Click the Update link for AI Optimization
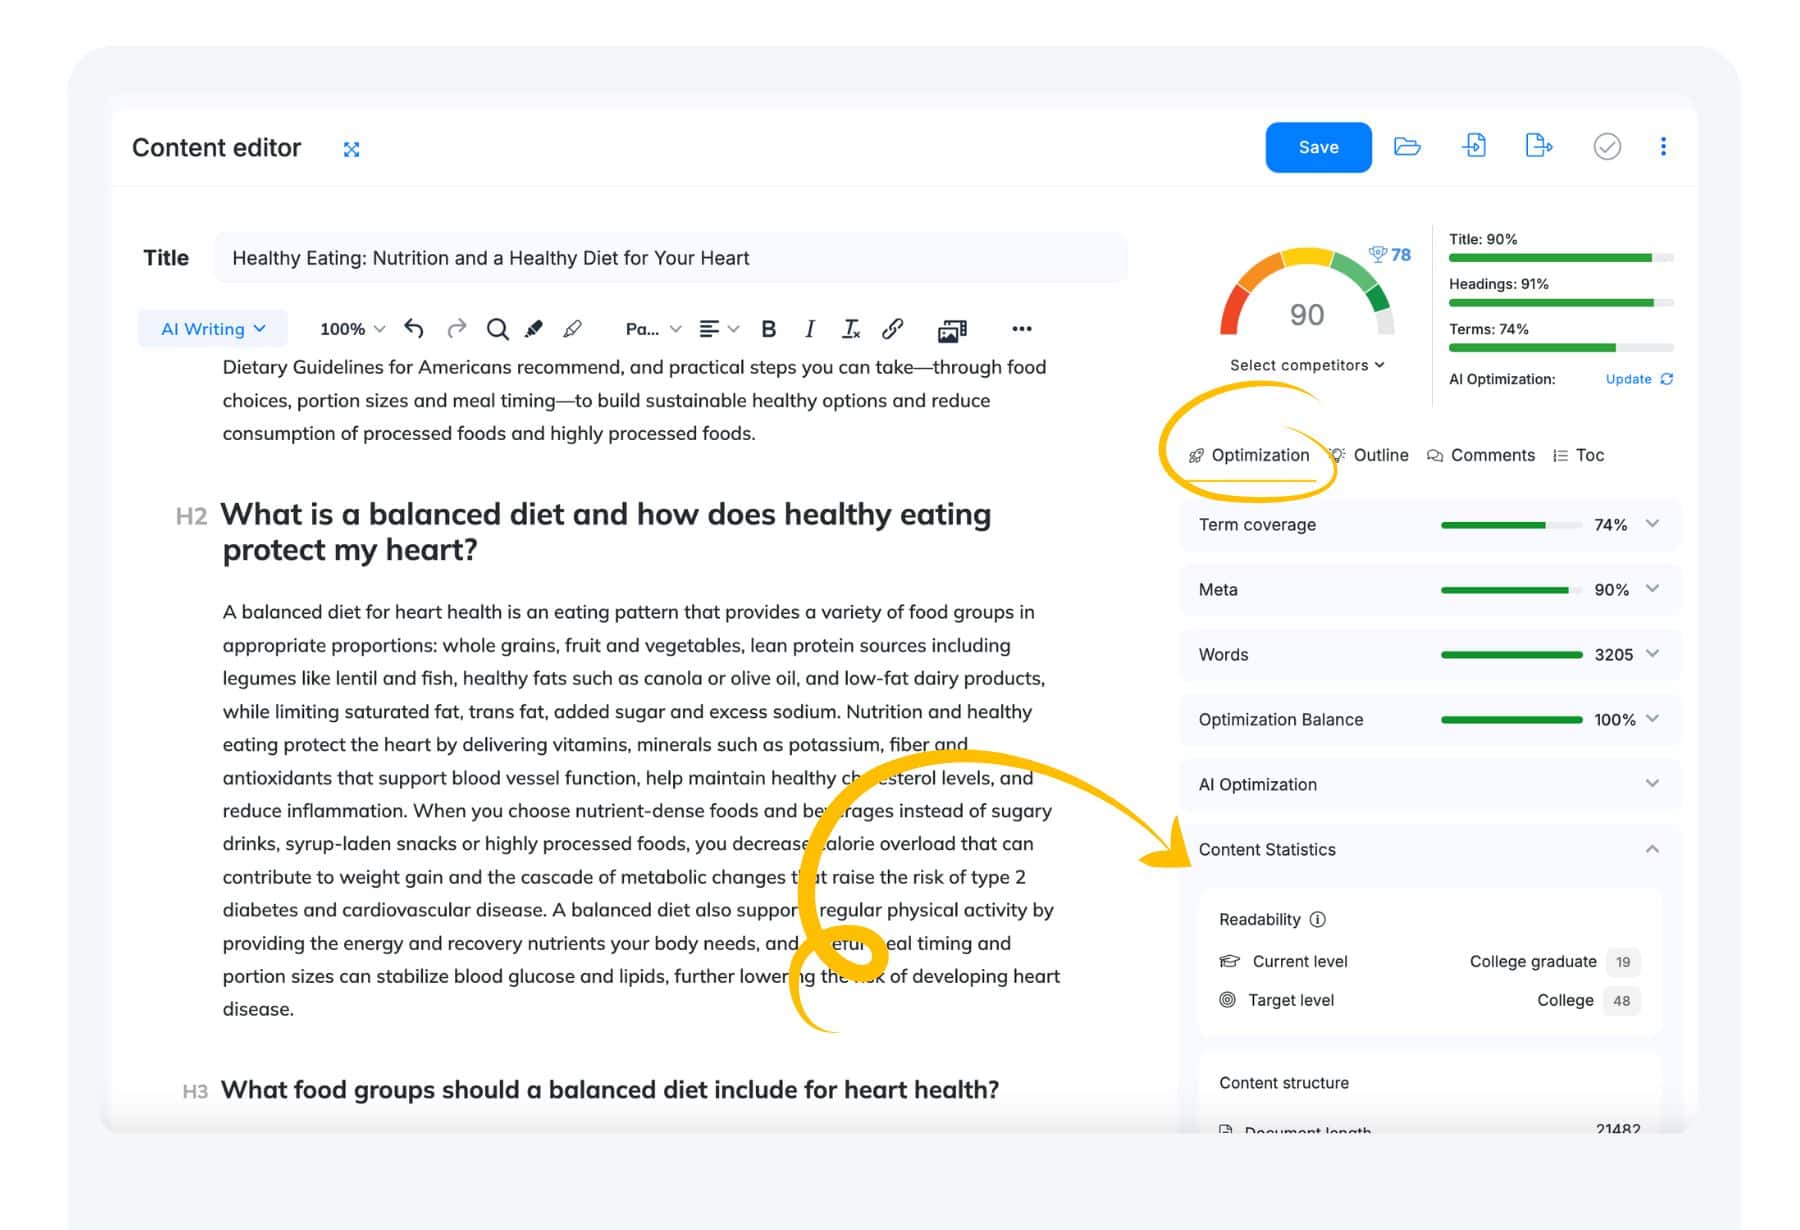The image size is (1800, 1230). 1628,379
